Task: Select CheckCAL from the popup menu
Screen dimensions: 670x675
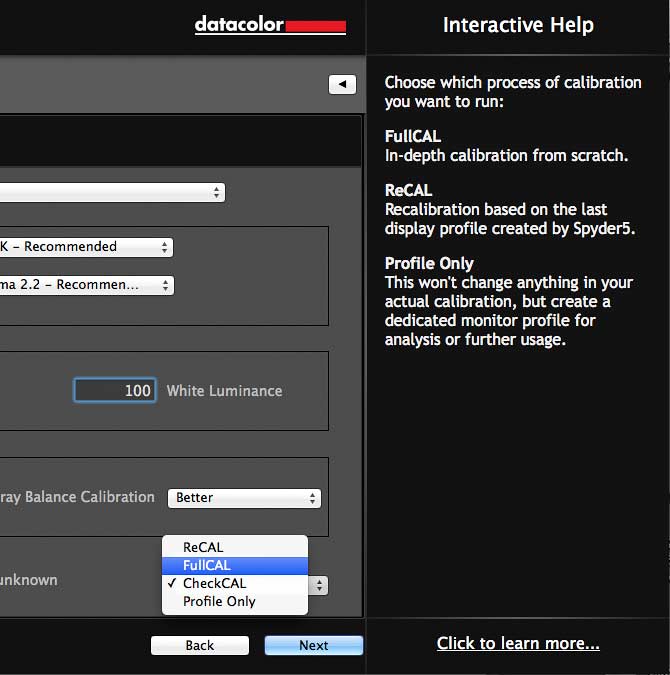Action: (235, 583)
